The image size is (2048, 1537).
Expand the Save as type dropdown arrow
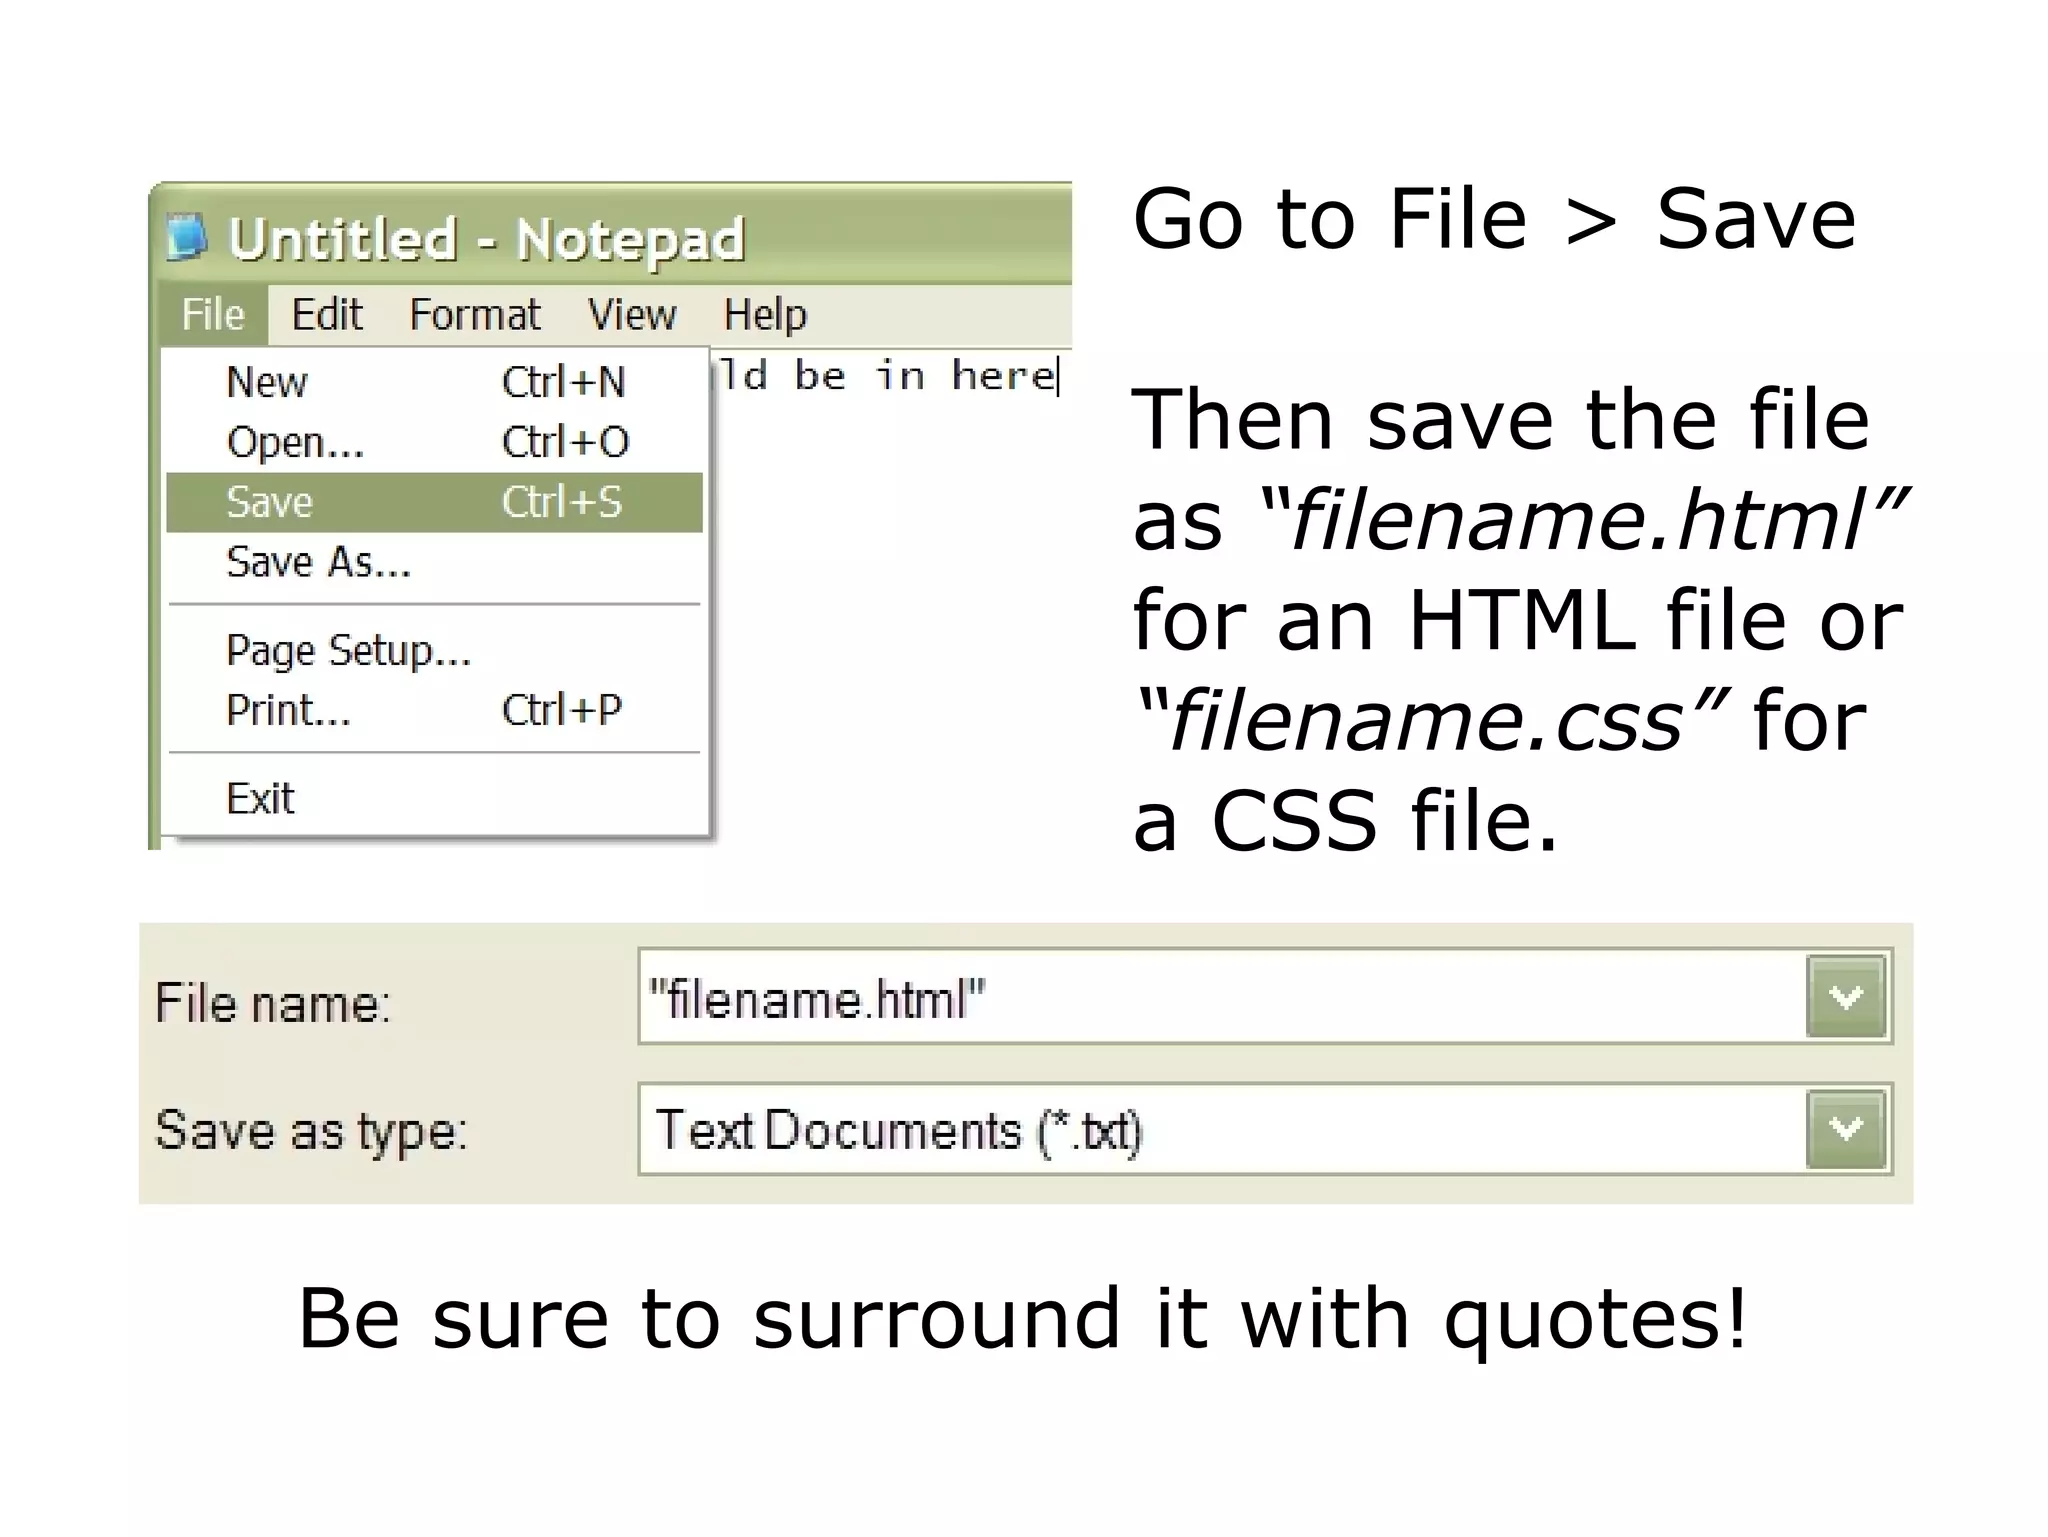coord(1846,1129)
